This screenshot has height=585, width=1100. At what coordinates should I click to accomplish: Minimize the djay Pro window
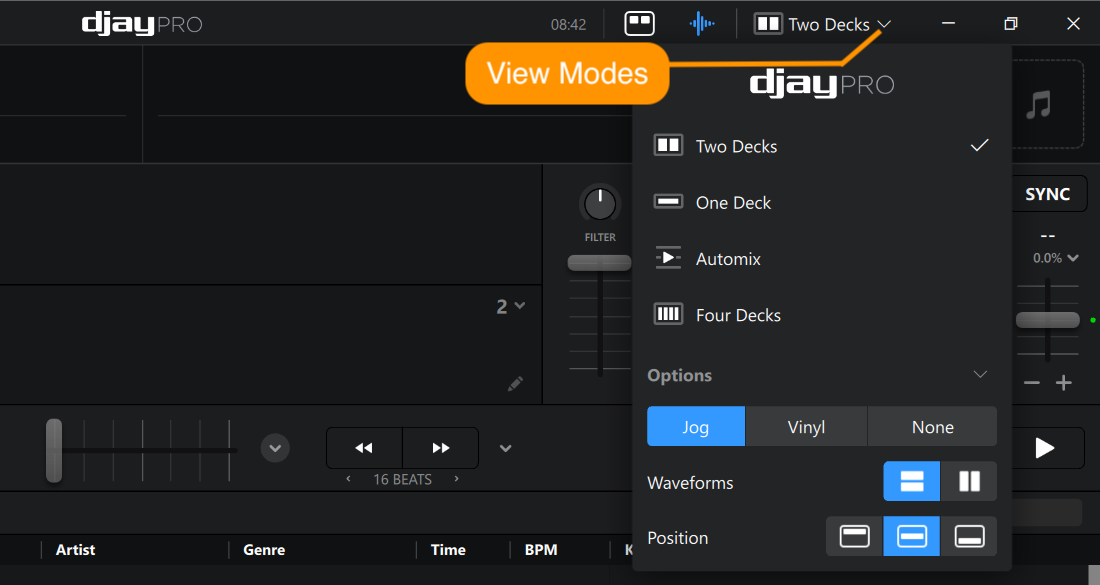point(948,24)
